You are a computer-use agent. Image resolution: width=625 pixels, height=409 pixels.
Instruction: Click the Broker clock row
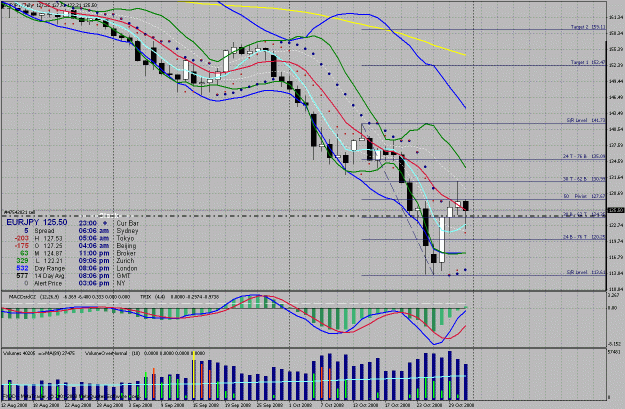tap(107, 253)
